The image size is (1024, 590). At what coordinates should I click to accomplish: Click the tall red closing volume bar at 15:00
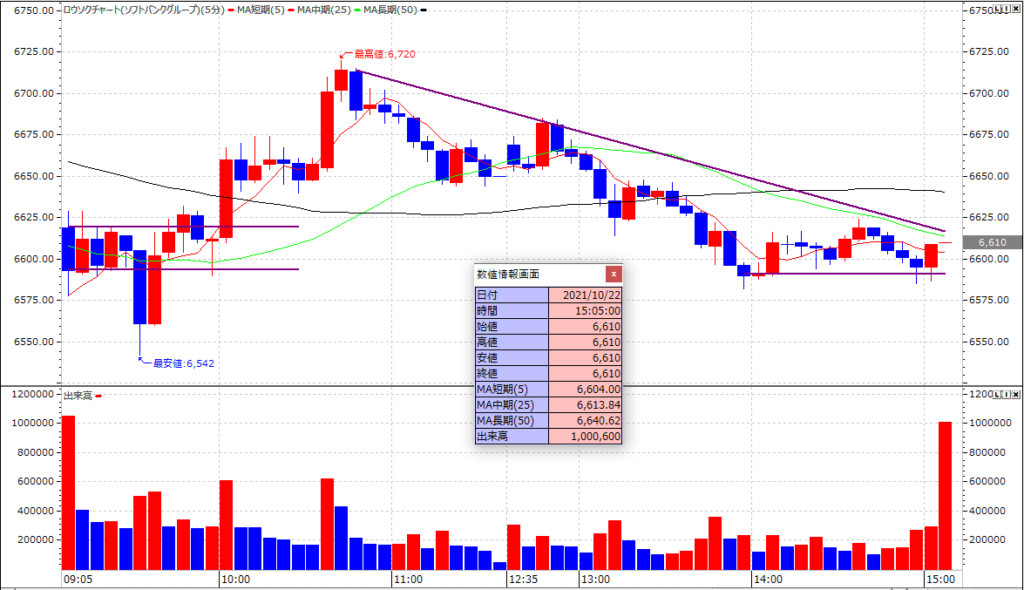[945, 495]
